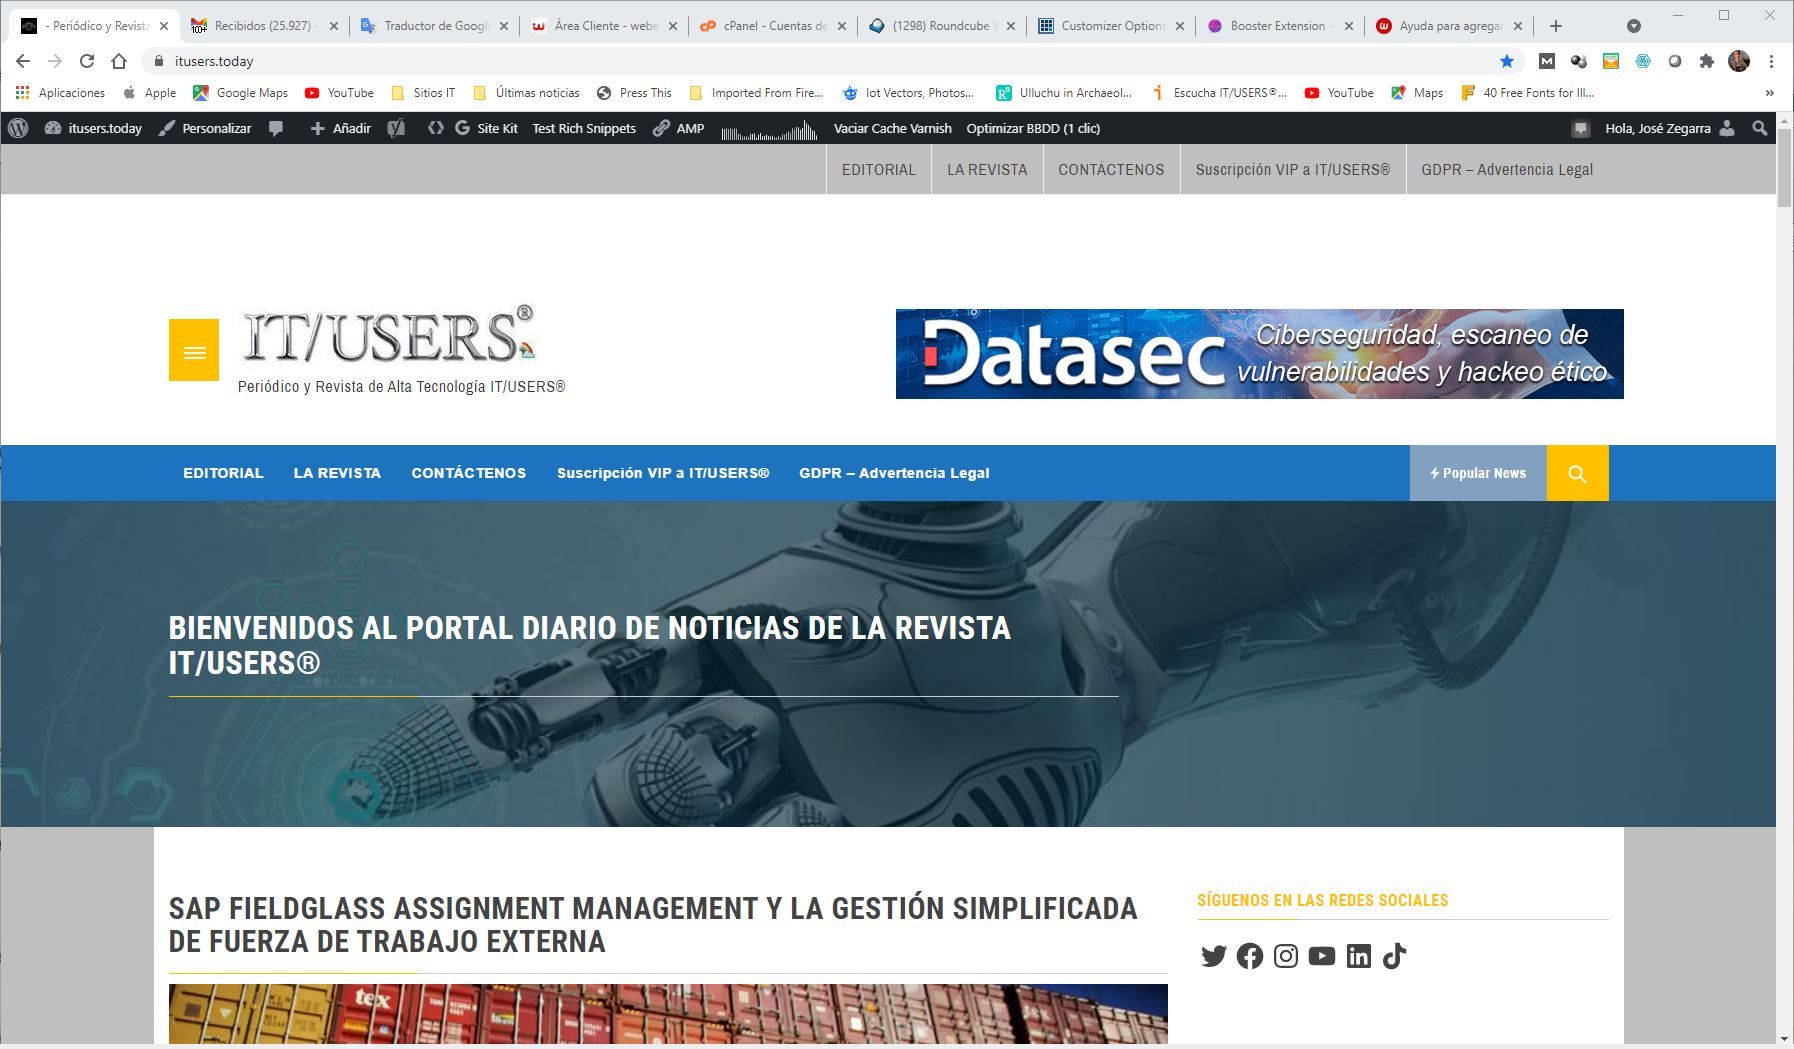The image size is (1794, 1049).
Task: Switch to the Traductor de Google tab
Action: (435, 26)
